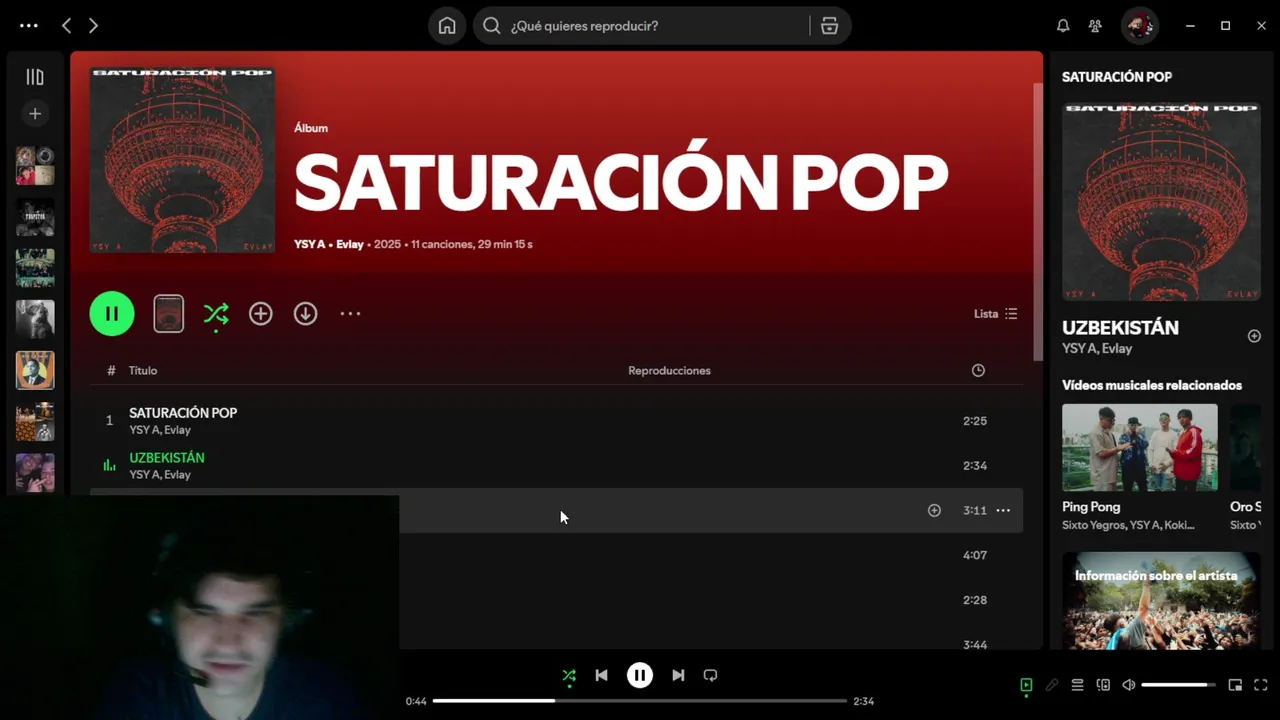Screen dimensions: 1280x720
Task: Open YSY A artist link in album header
Action: click(x=310, y=245)
